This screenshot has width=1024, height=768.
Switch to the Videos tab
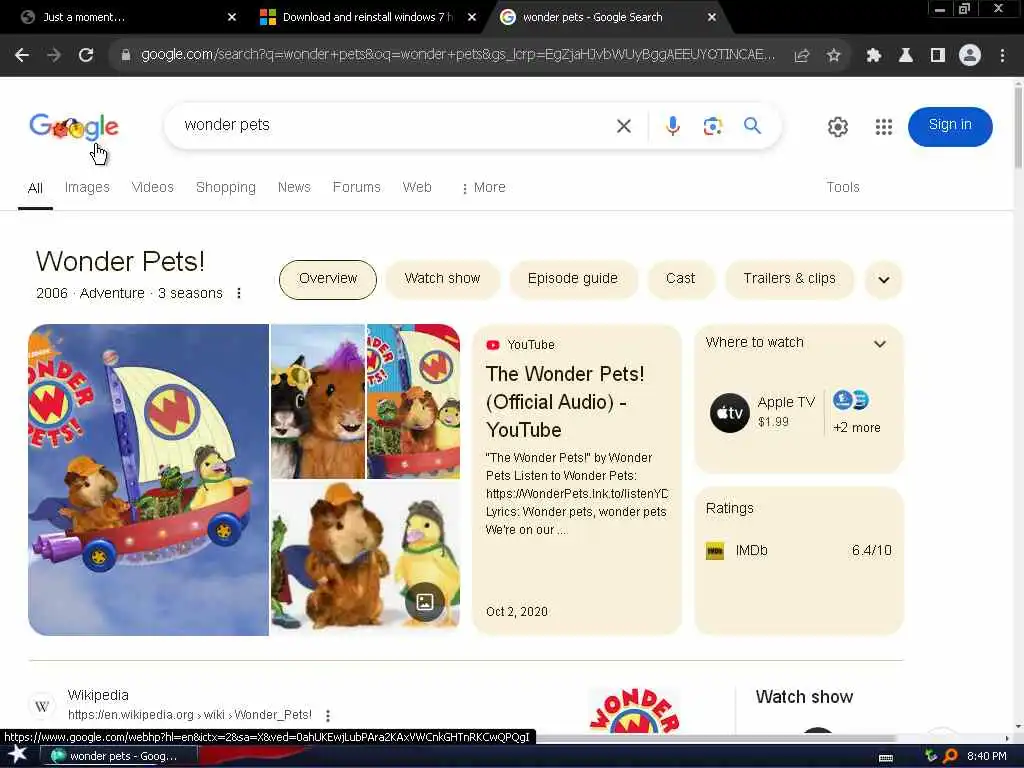152,187
